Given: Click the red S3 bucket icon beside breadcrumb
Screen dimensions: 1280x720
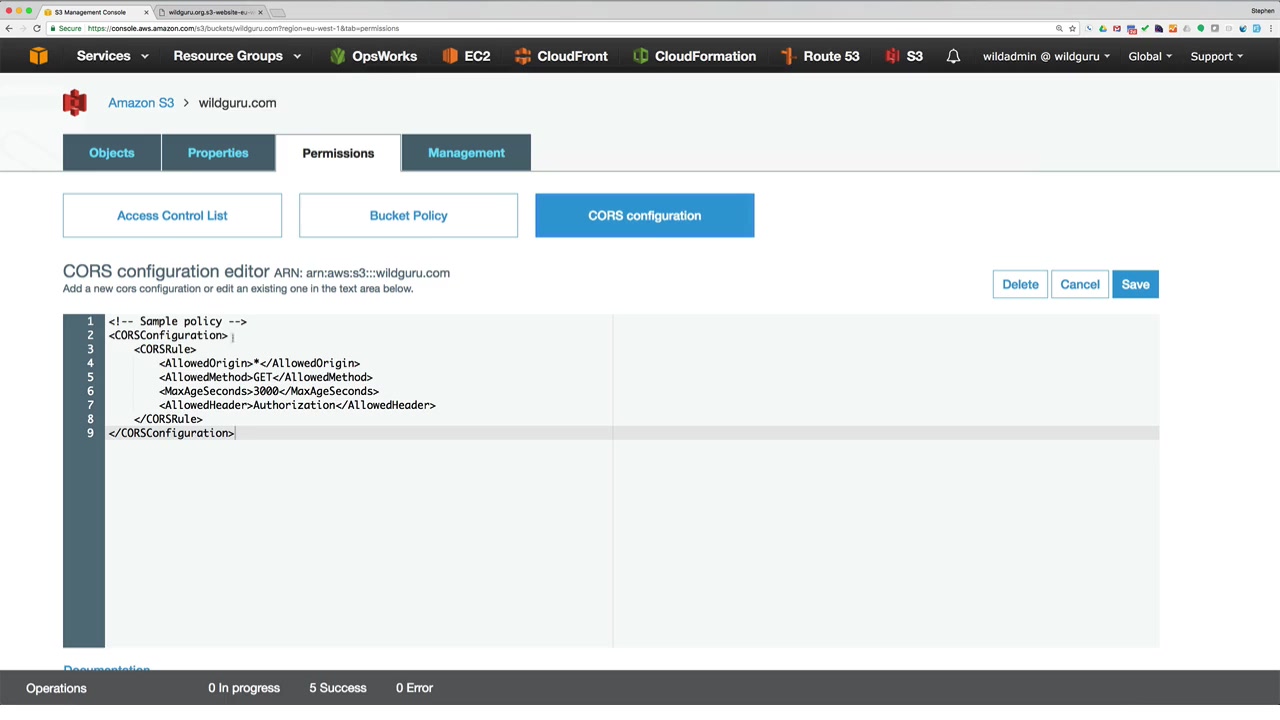Looking at the screenshot, I should coord(75,102).
